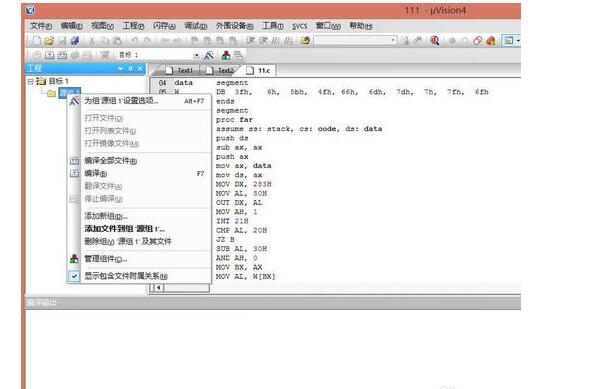The height and width of the screenshot is (389, 613).
Task: Close the project panel with X
Action: [x=140, y=68]
